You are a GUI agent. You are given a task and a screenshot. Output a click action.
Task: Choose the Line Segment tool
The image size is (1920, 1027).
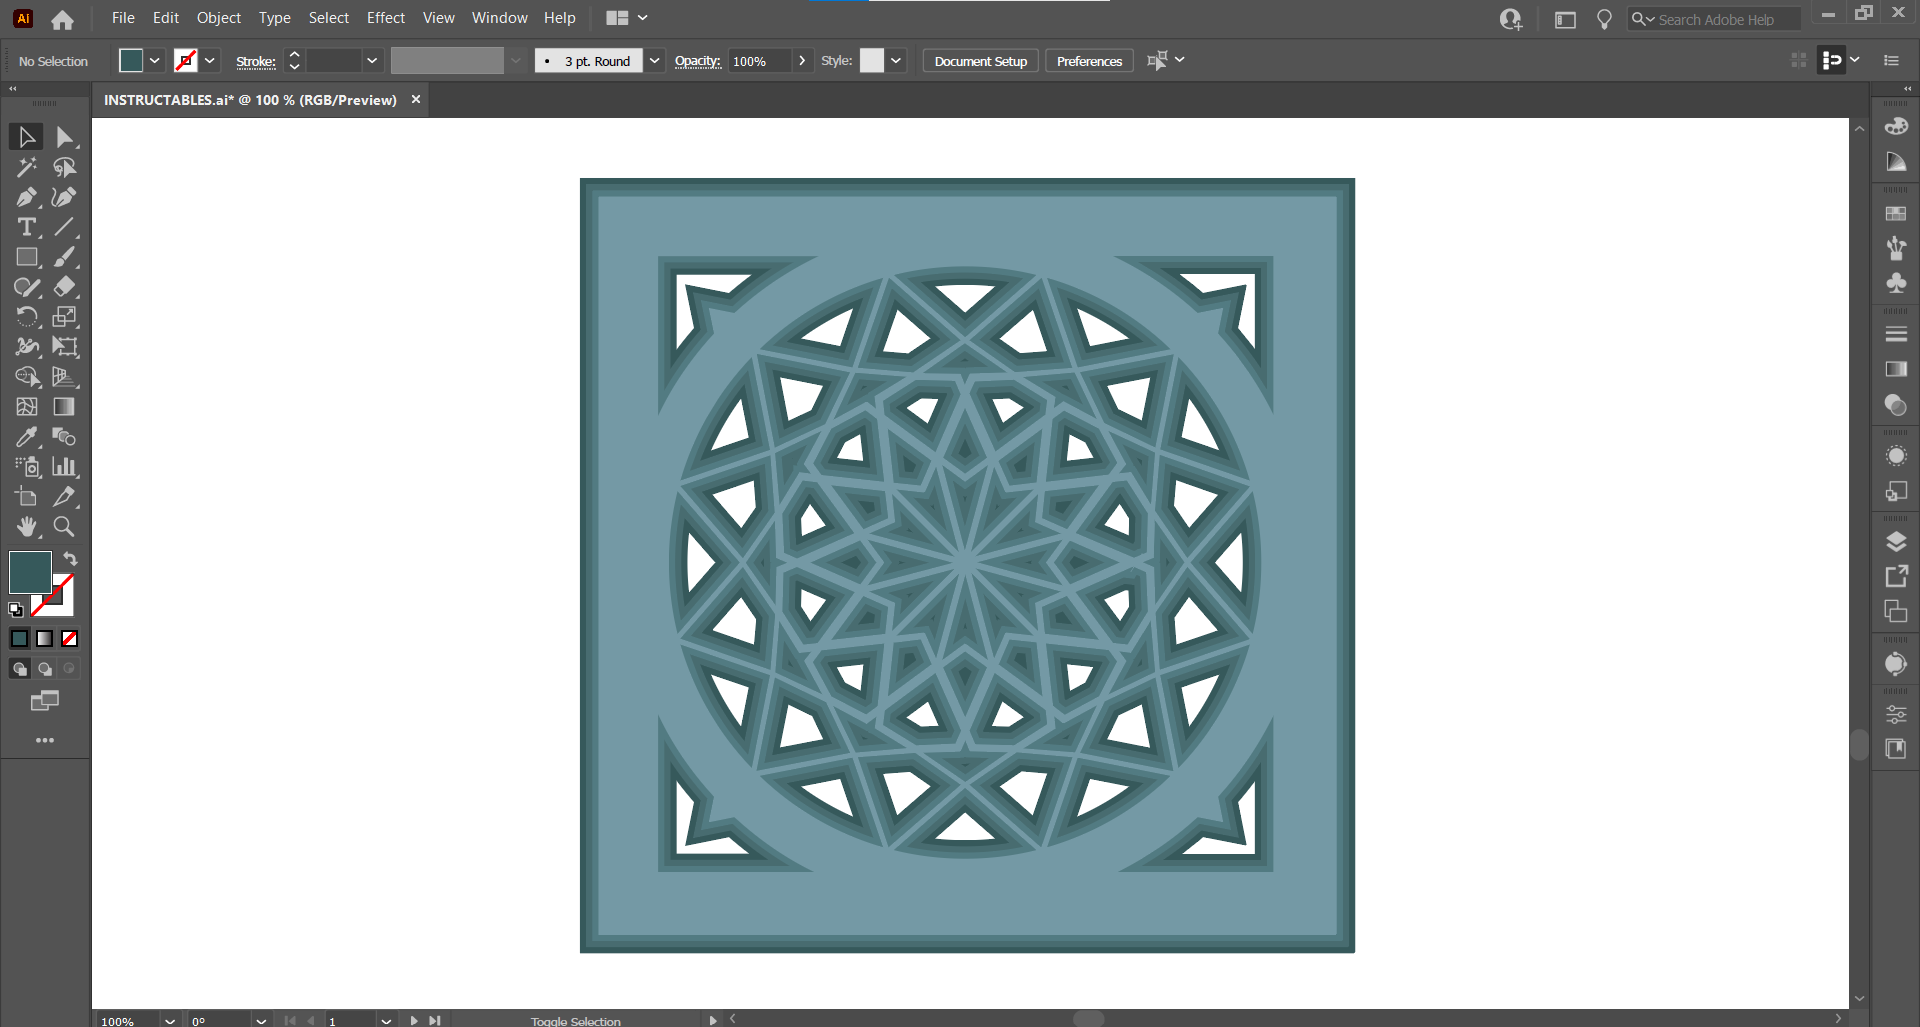[x=65, y=227]
